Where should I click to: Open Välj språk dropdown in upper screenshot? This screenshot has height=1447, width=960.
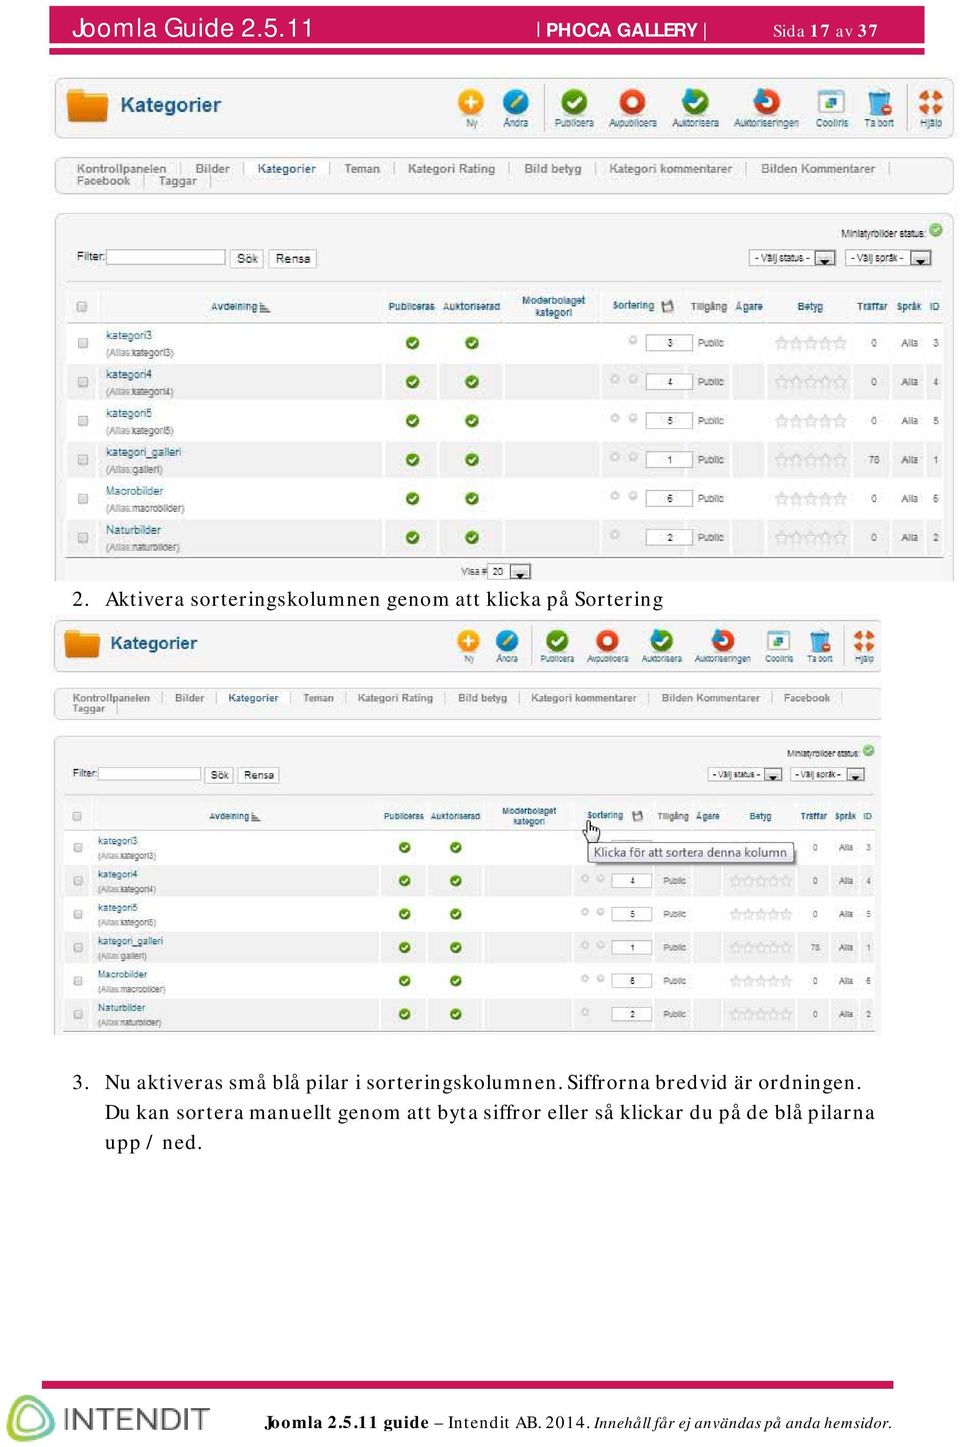coord(889,258)
